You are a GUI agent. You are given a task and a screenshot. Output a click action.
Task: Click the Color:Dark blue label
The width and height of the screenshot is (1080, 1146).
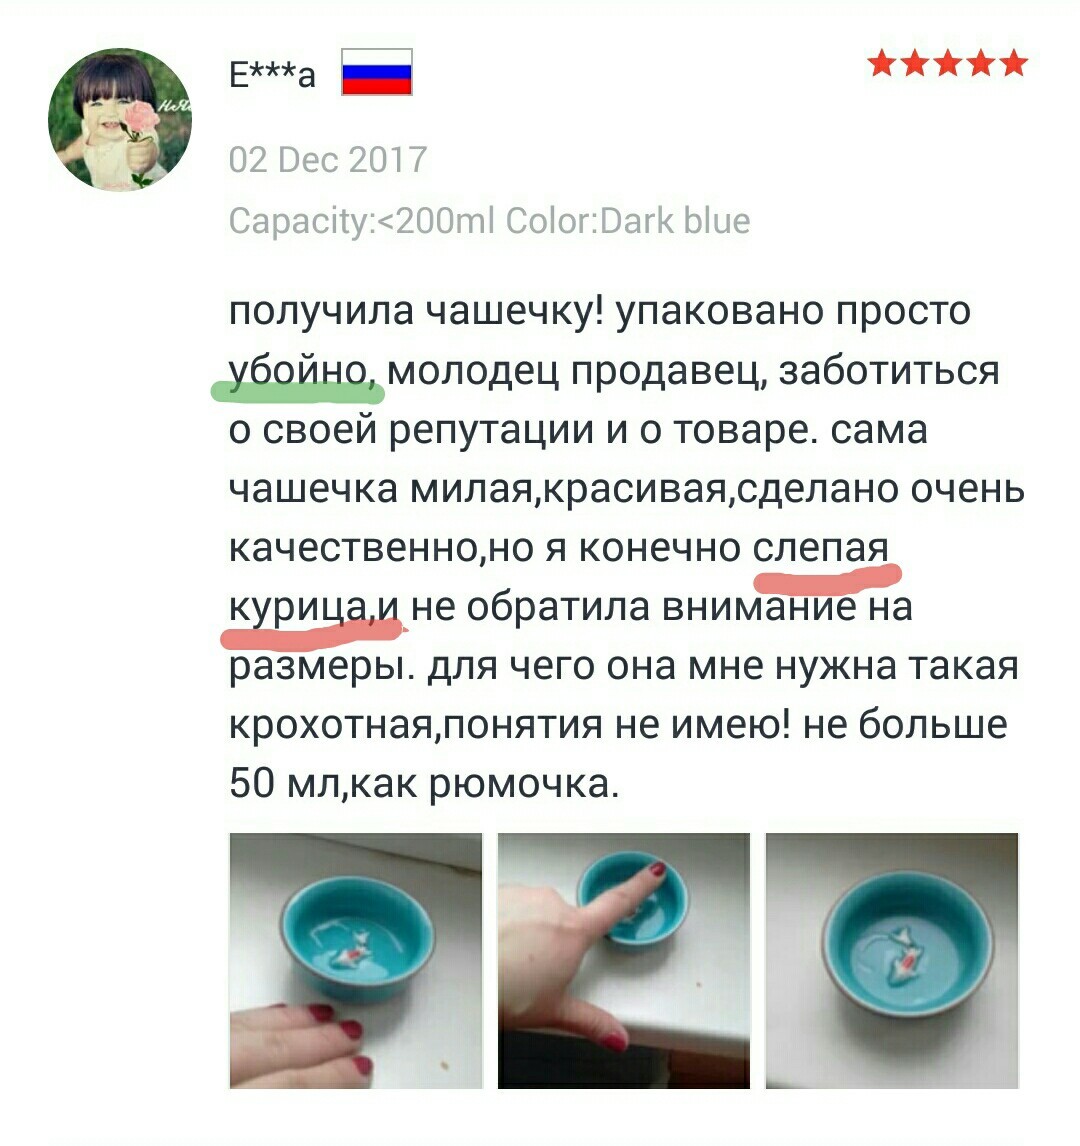pos(628,221)
